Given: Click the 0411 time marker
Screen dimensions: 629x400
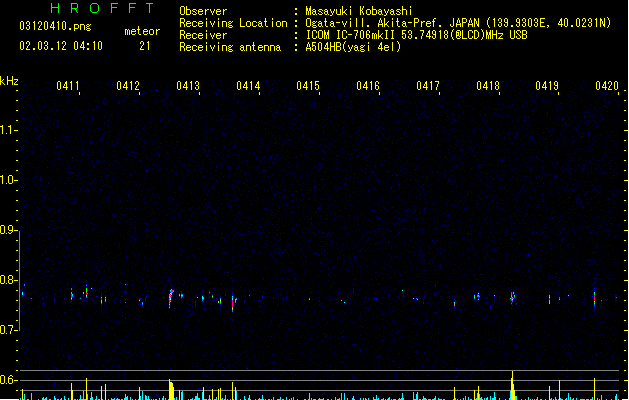Looking at the screenshot, I should click(68, 86).
